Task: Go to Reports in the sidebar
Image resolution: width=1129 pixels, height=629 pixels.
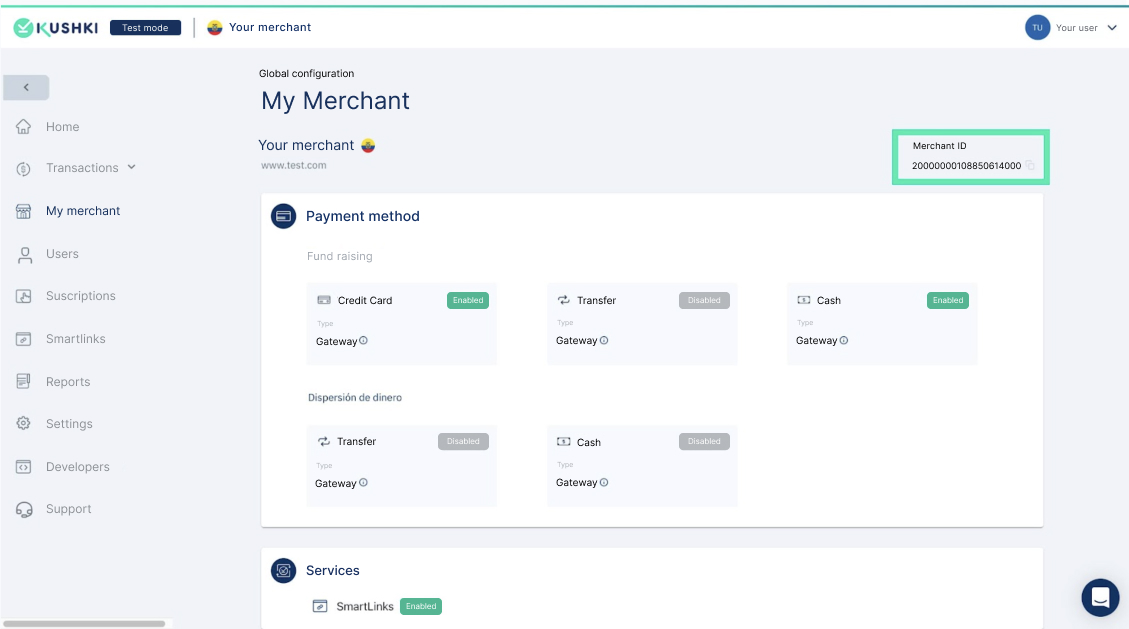Action: click(x=67, y=382)
